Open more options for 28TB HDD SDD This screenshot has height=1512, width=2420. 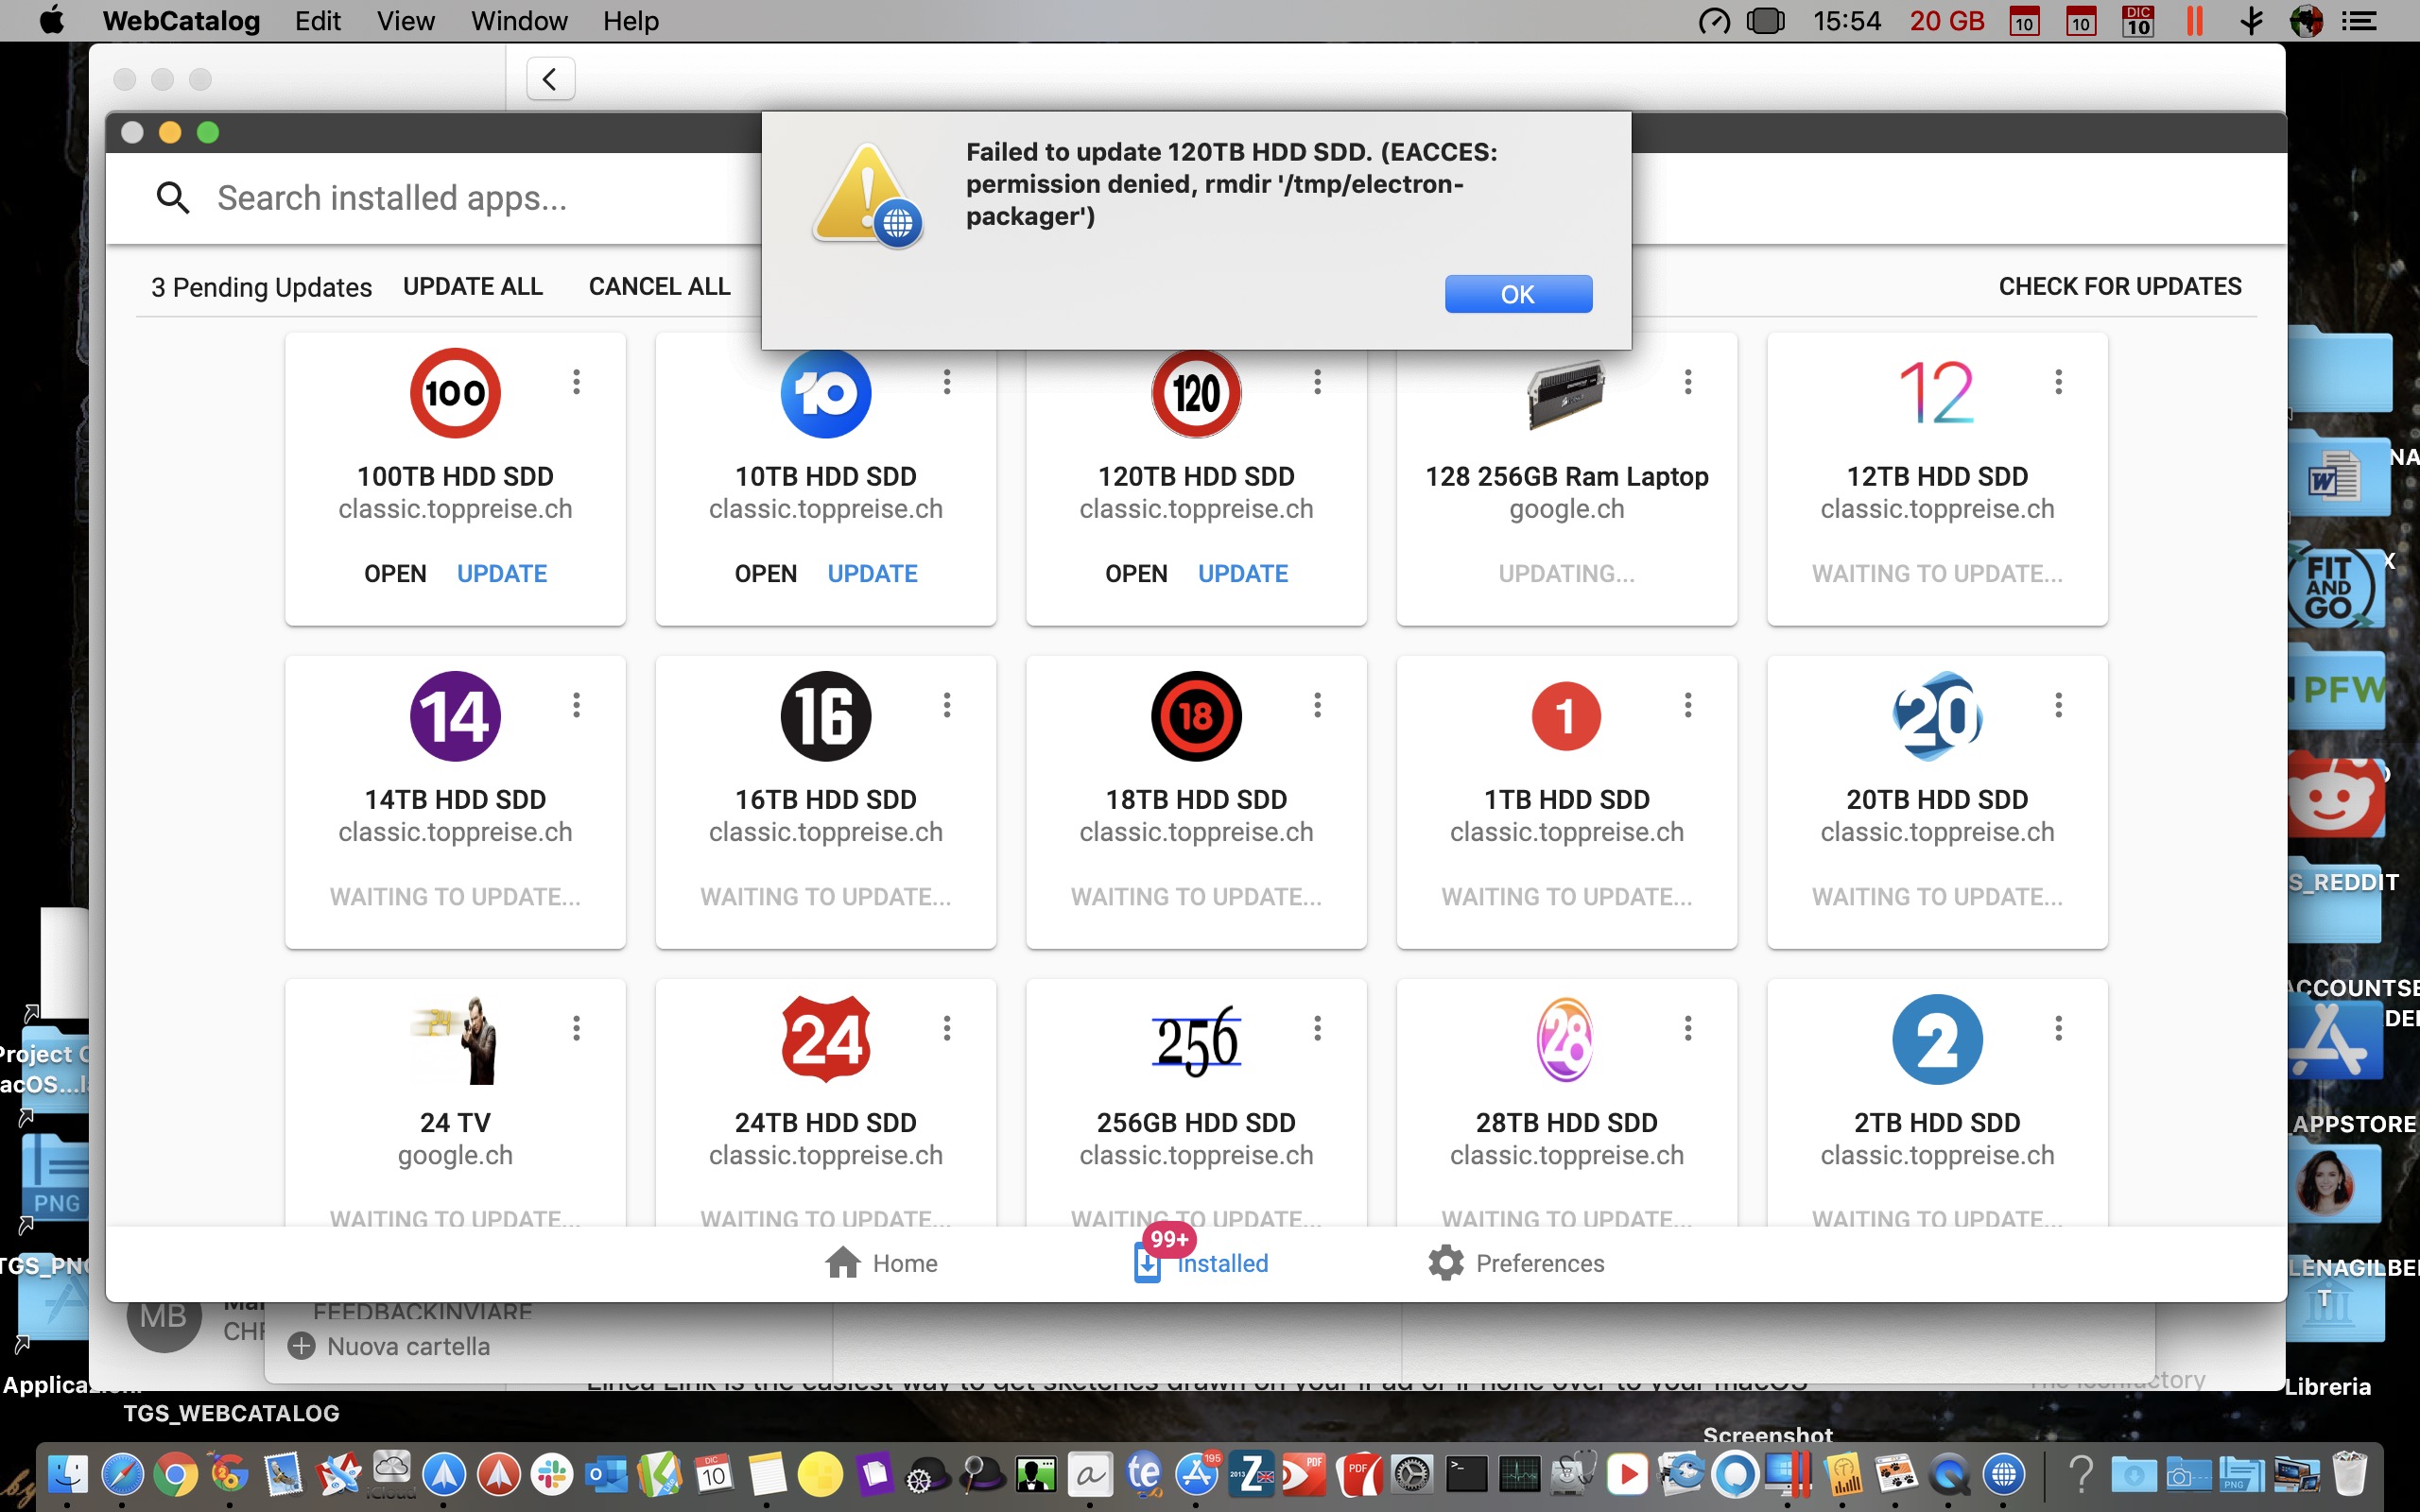(x=1688, y=1028)
